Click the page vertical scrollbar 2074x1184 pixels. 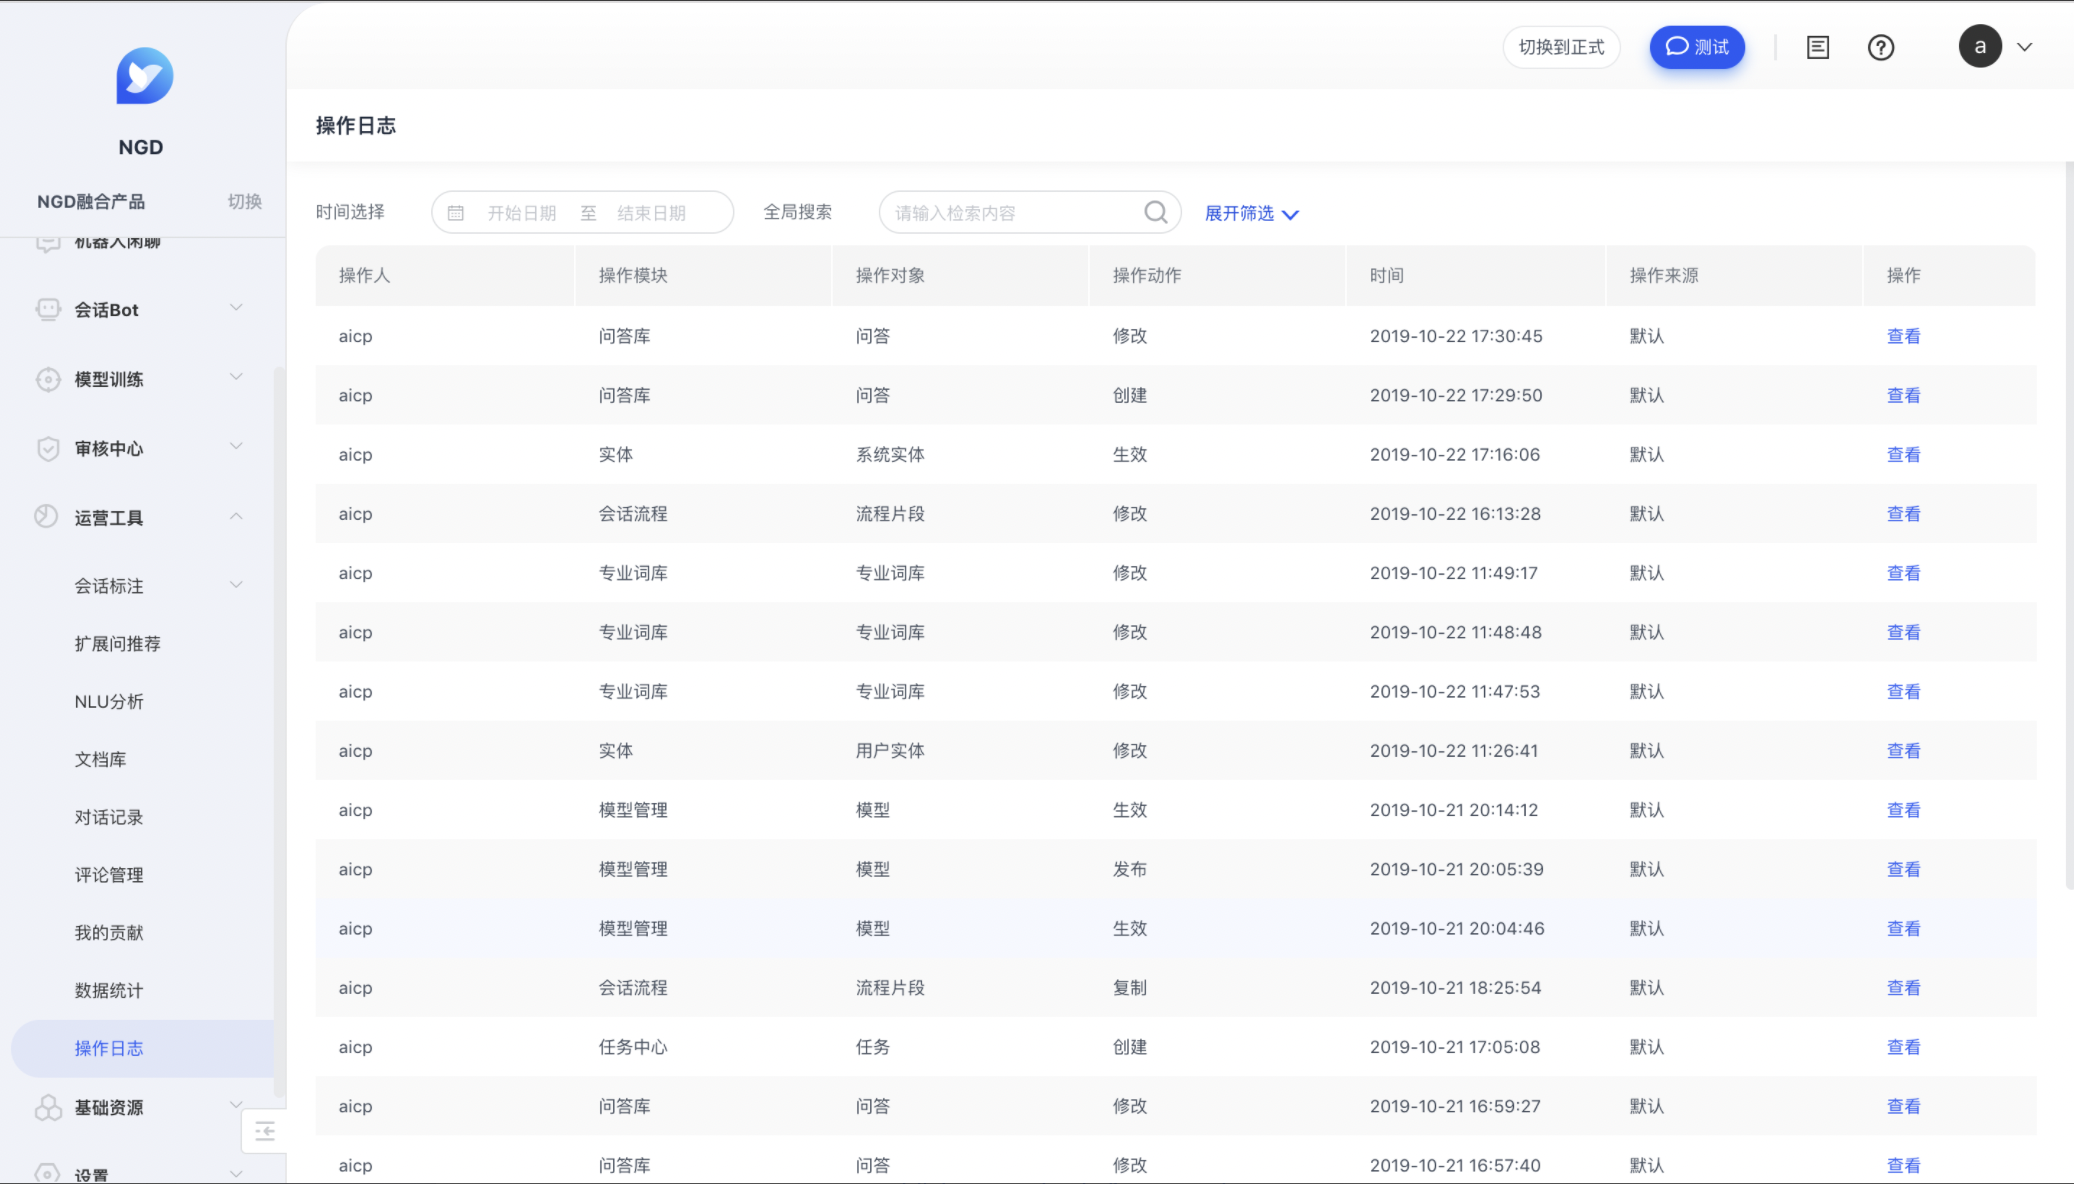(x=2069, y=525)
